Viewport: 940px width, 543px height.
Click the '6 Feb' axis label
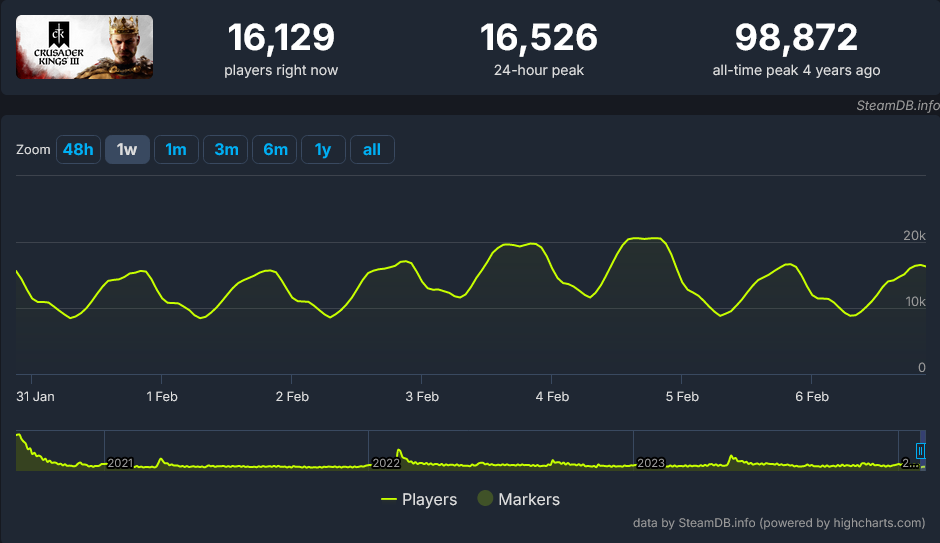[812, 397]
